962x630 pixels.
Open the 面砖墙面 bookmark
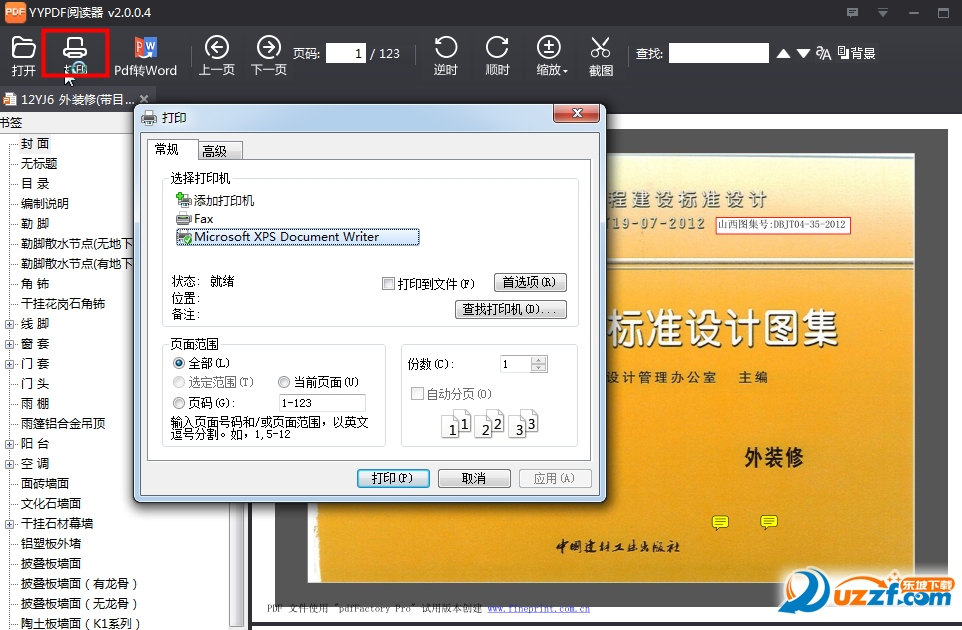tap(45, 483)
